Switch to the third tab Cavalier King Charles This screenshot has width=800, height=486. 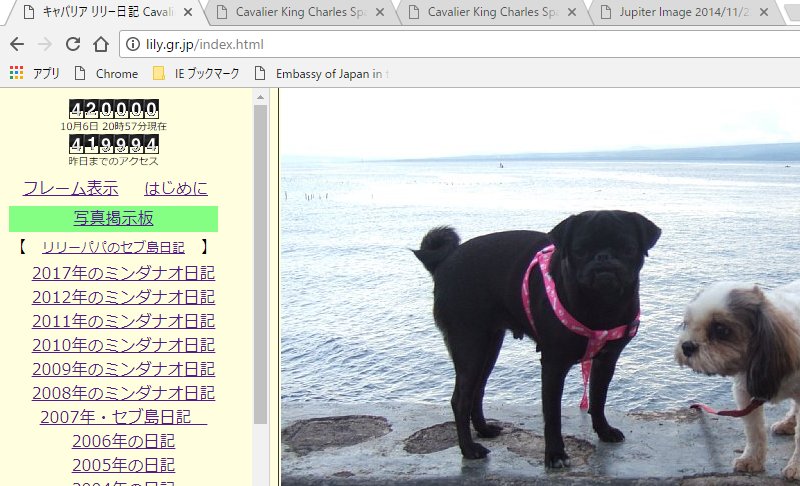[x=492, y=12]
